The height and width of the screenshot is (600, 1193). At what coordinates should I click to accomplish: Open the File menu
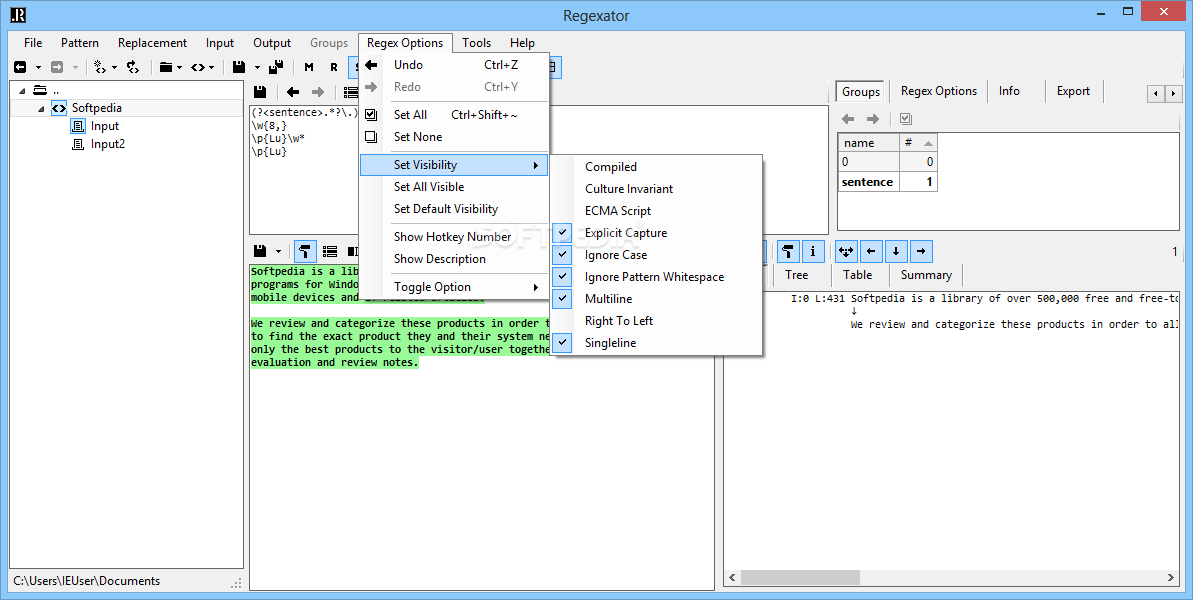pos(33,43)
